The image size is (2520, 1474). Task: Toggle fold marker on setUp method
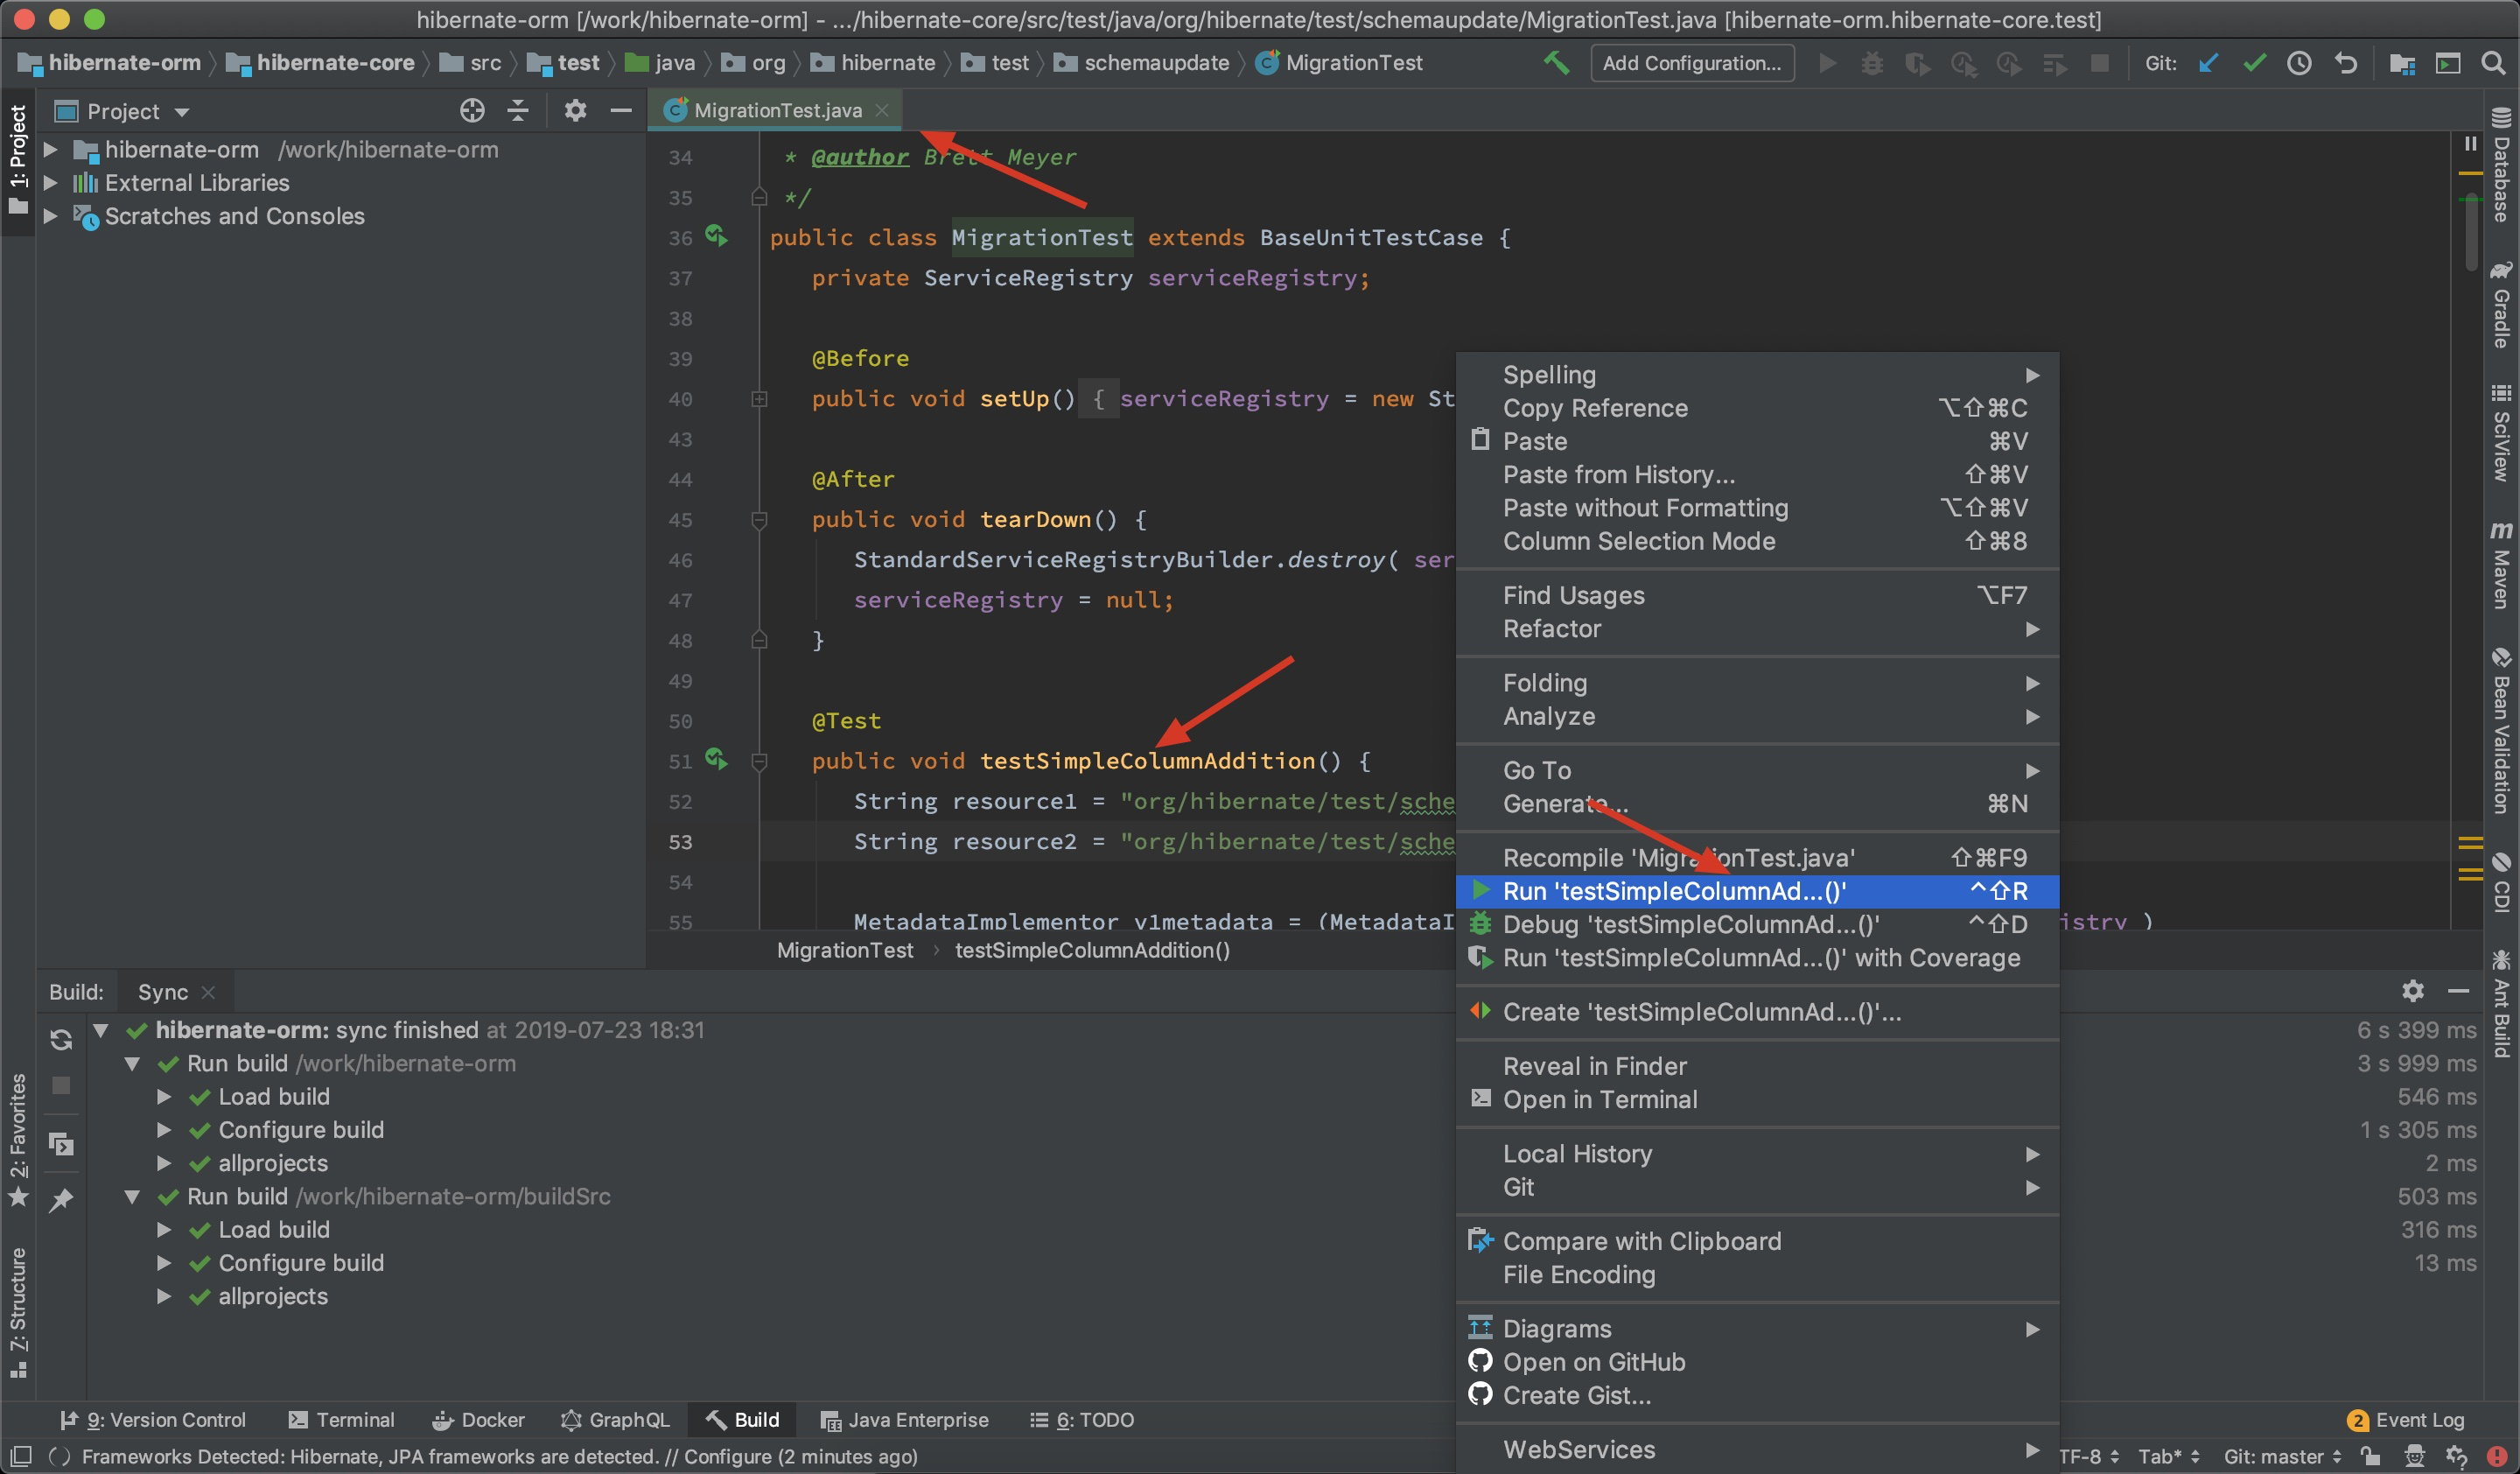(759, 399)
